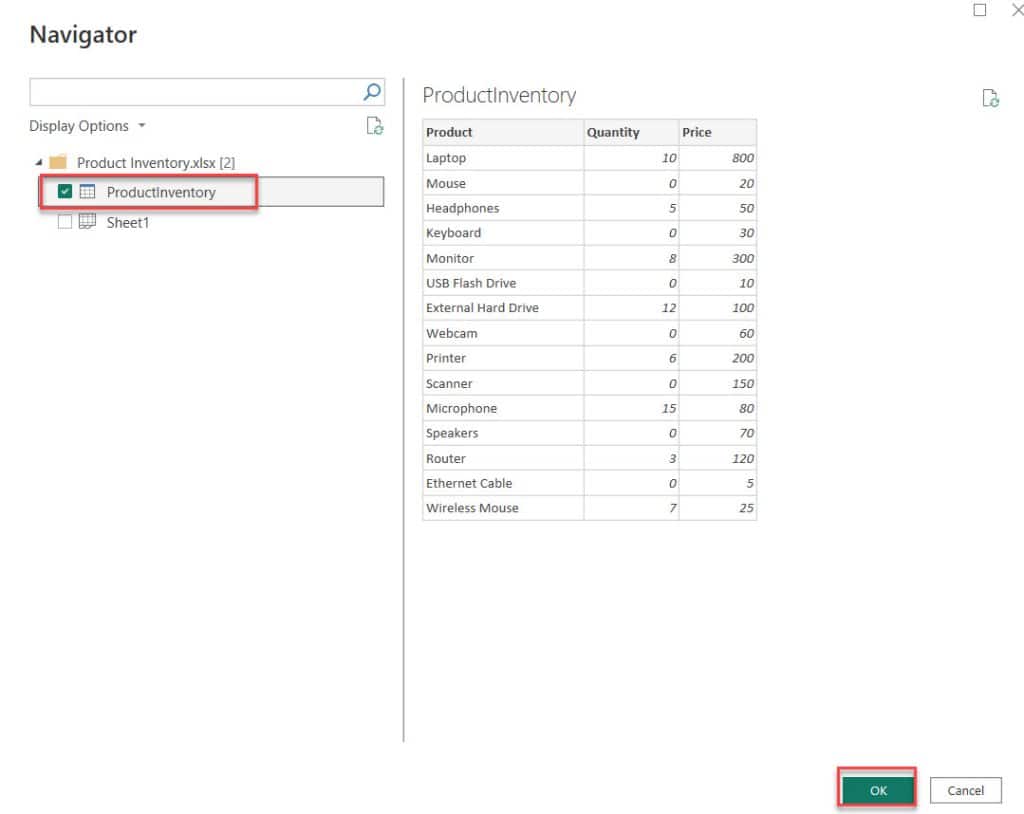This screenshot has height=814, width=1024.
Task: Collapse the Product Inventory.xlsx tree node
Action: 39,162
